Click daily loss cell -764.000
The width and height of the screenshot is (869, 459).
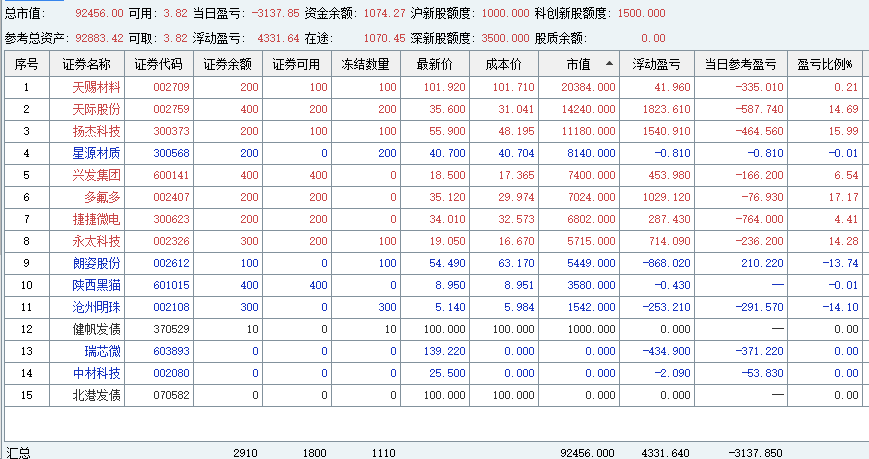point(759,219)
